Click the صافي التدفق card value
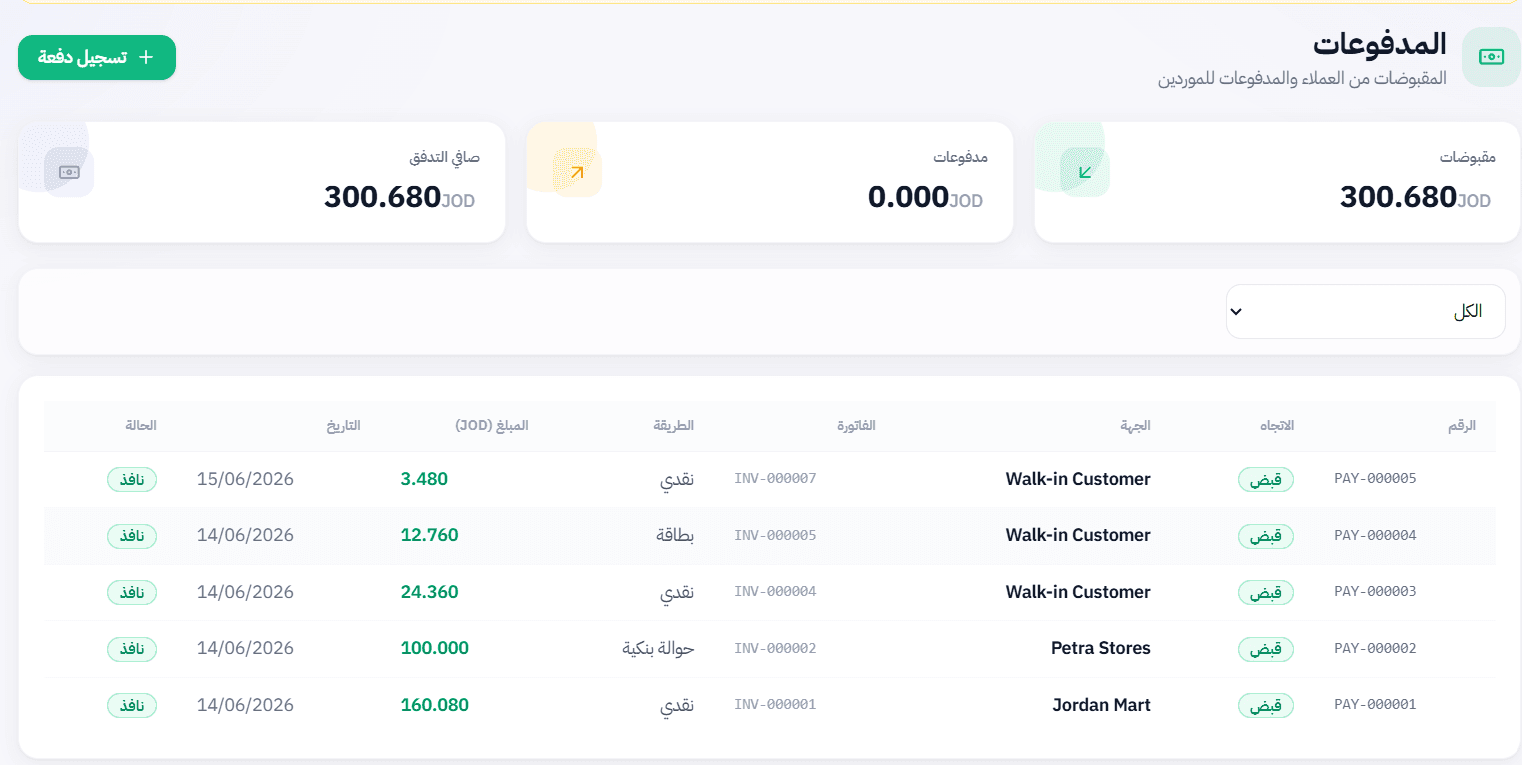The height and width of the screenshot is (765, 1522). [382, 197]
